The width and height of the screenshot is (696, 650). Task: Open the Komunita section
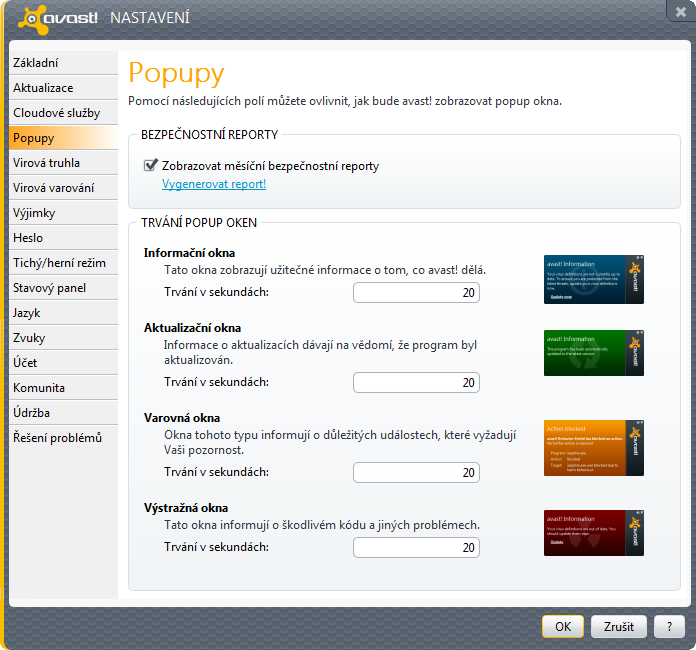click(63, 388)
